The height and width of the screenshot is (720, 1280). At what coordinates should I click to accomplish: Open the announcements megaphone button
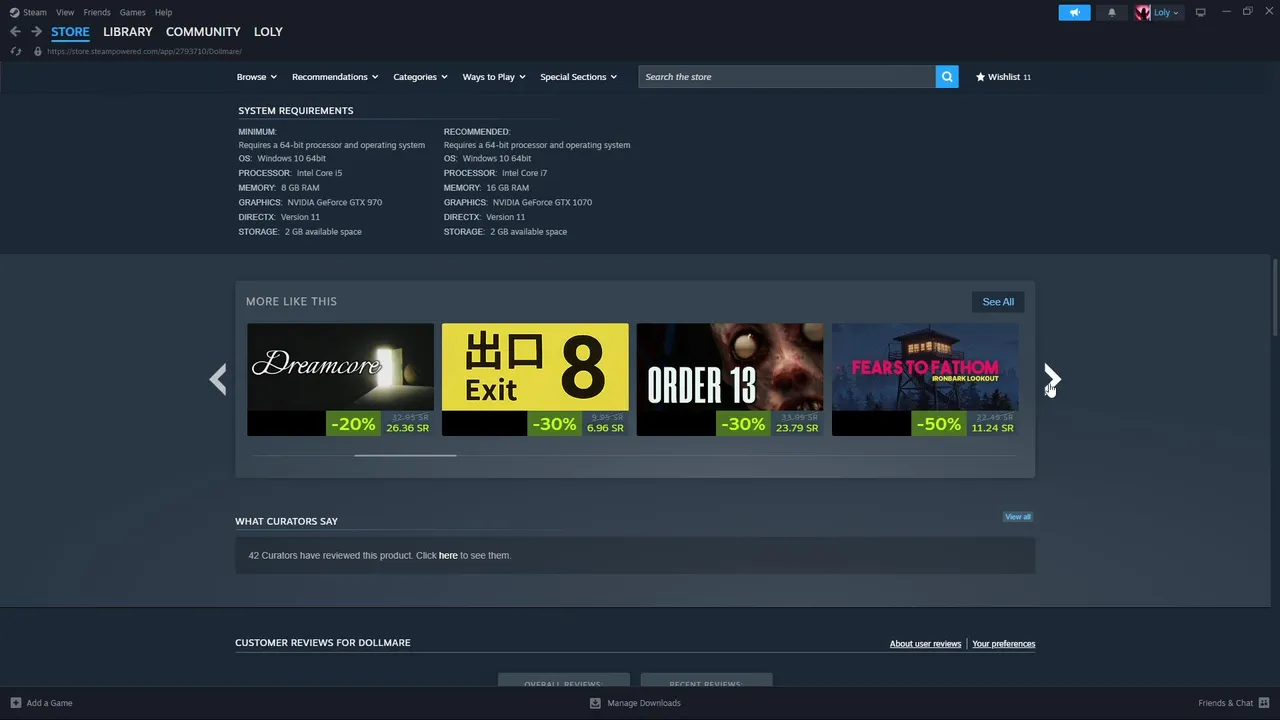tap(1074, 12)
